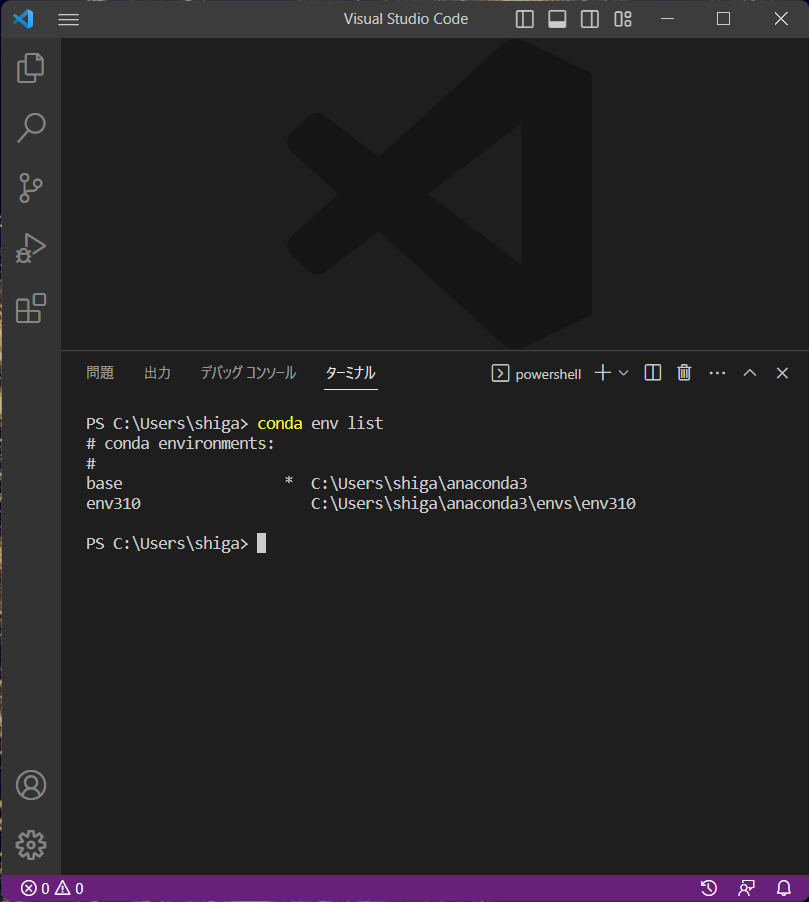The image size is (809, 902).
Task: Close the terminal panel
Action: 782,373
